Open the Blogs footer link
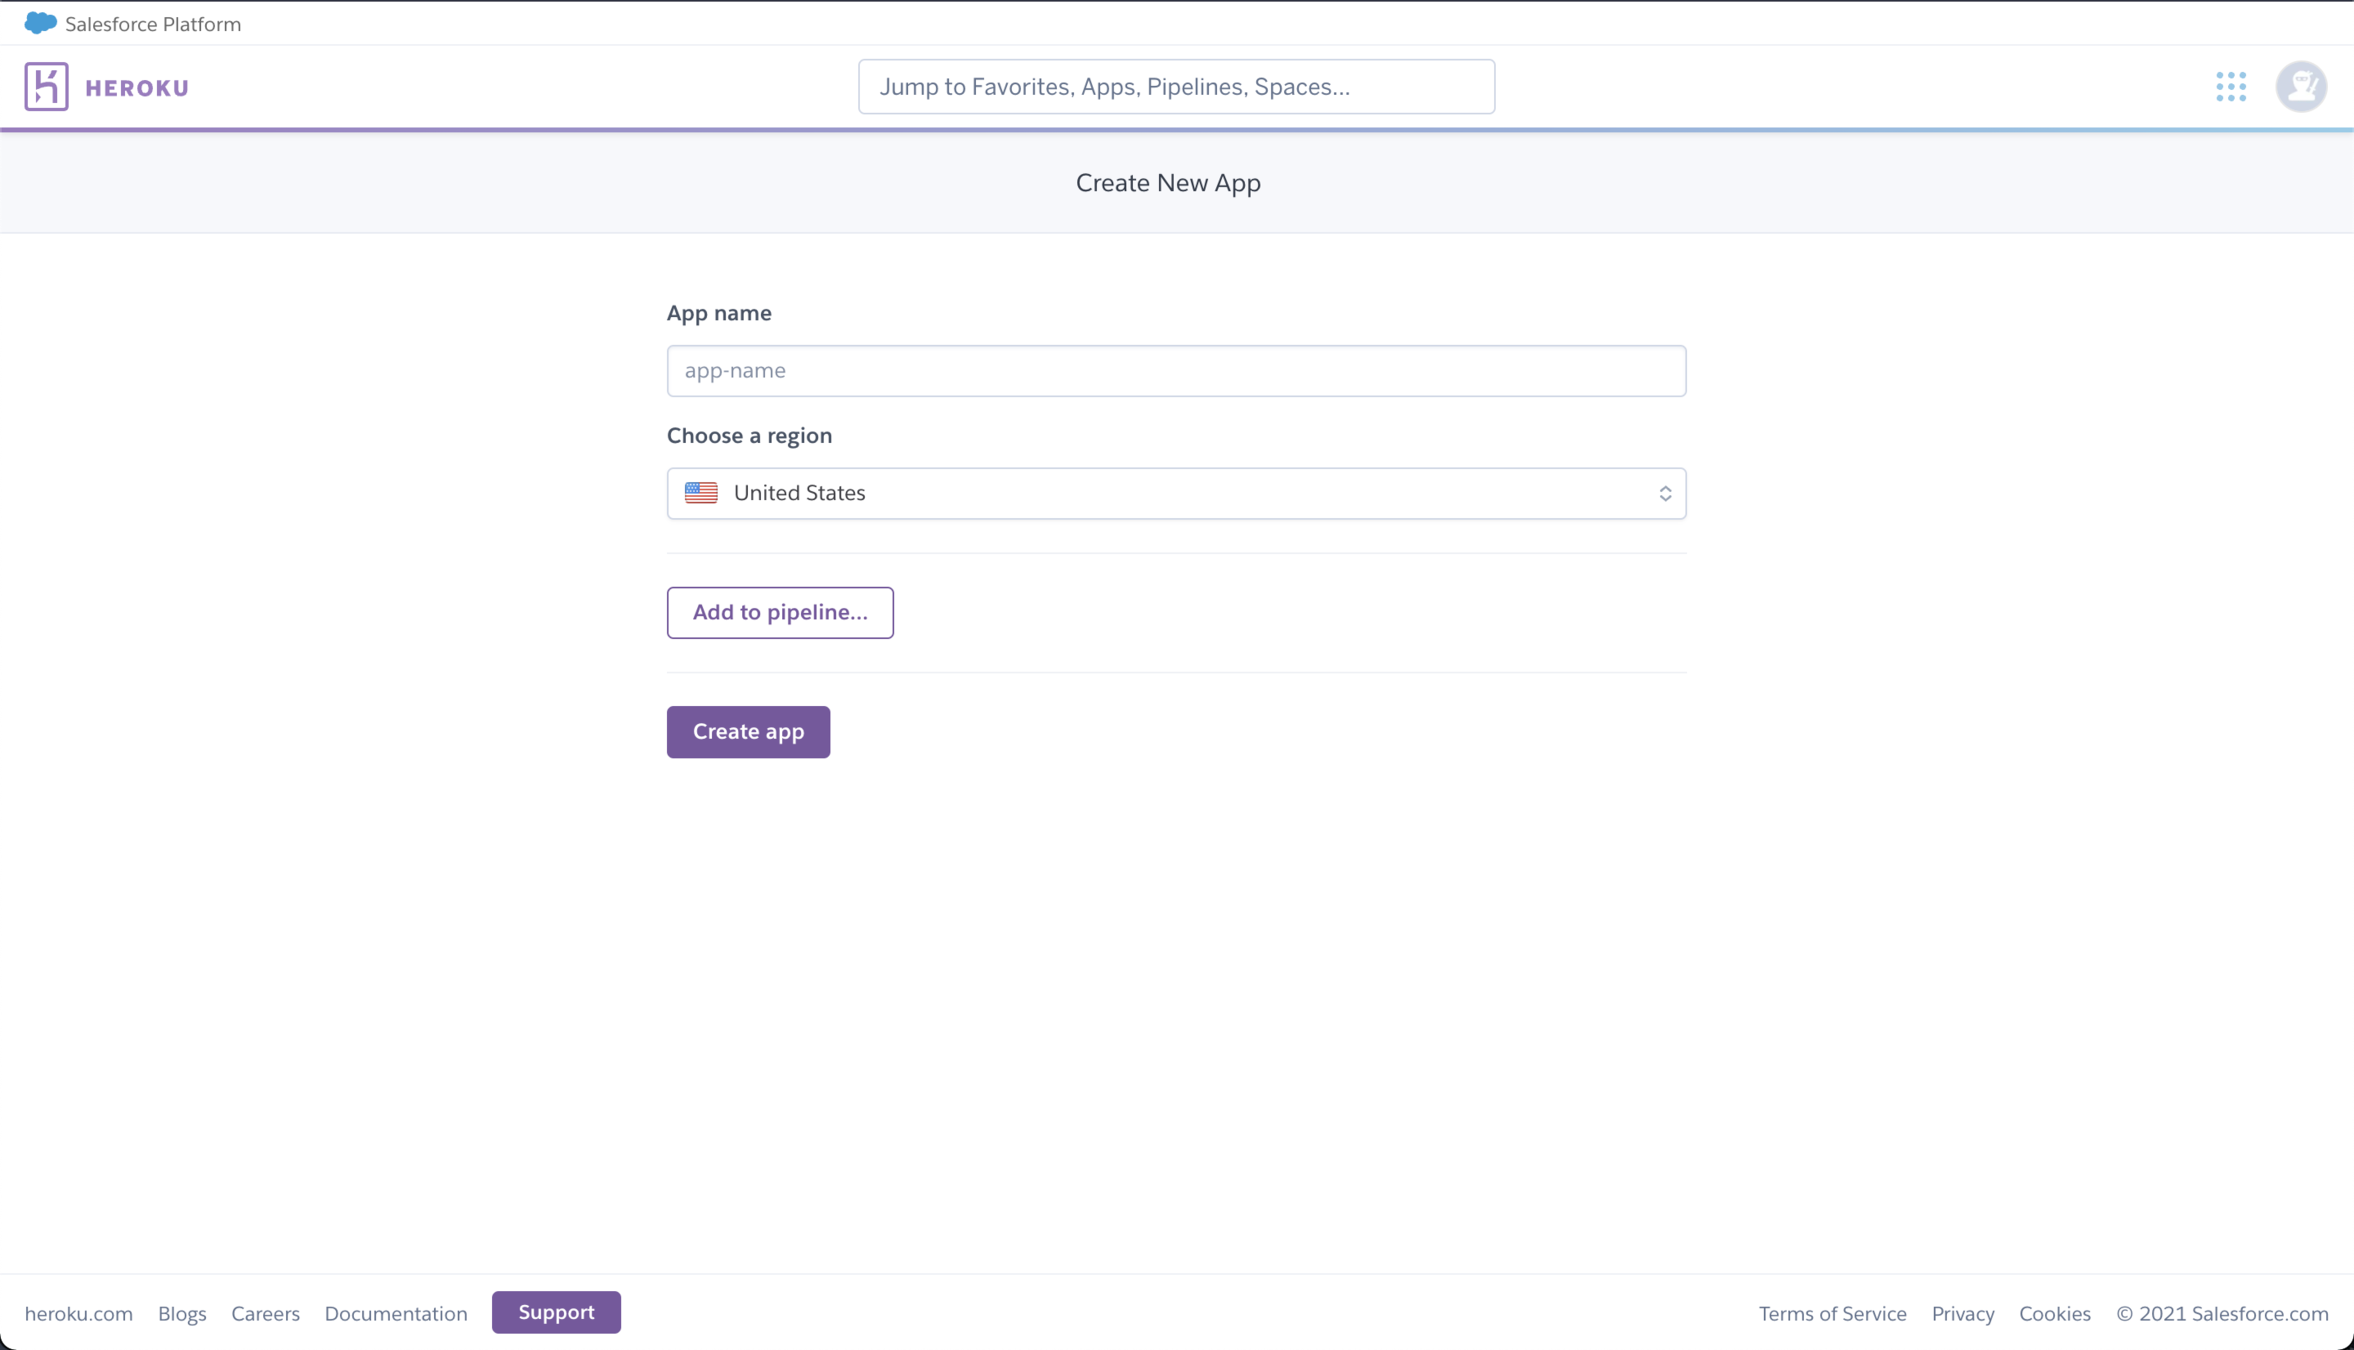This screenshot has width=2354, height=1350. [182, 1313]
